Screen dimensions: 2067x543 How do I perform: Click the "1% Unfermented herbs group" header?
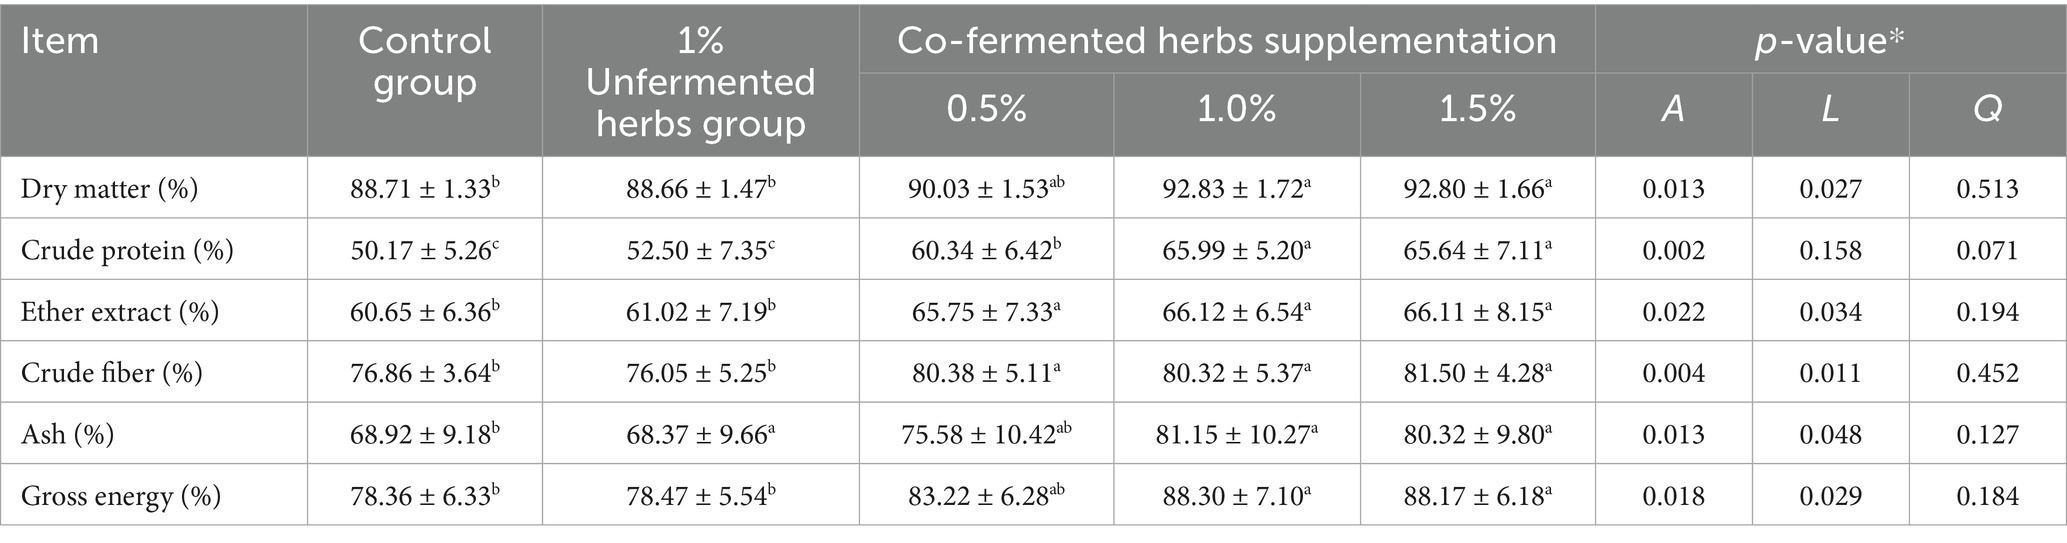tap(700, 82)
